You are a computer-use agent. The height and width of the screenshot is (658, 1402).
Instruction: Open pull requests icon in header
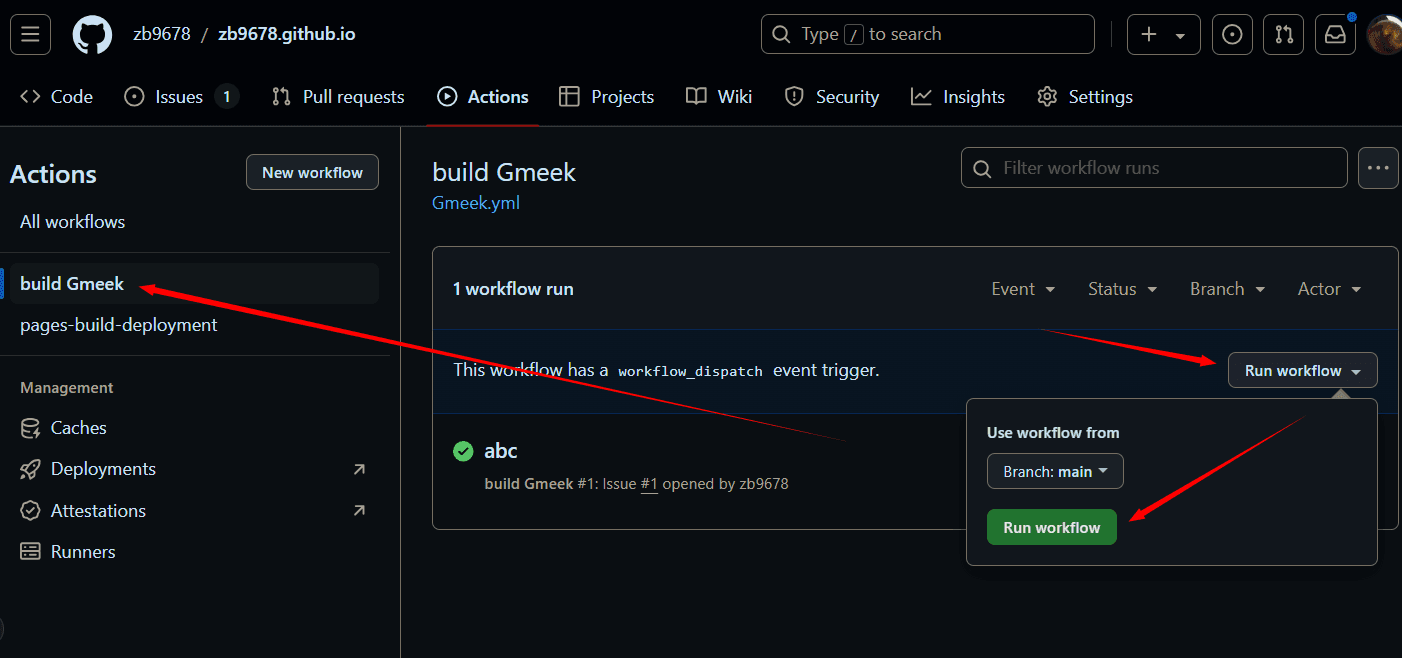1284,35
